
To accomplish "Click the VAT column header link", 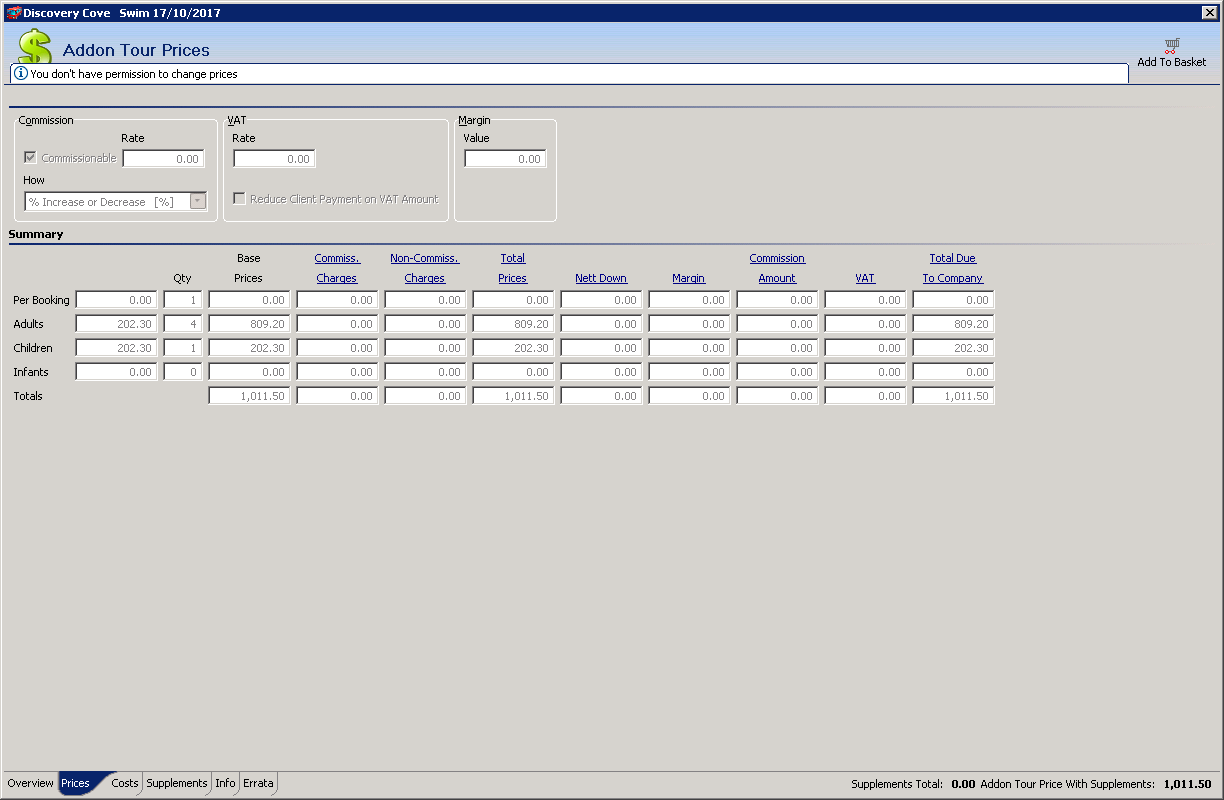I will click(x=865, y=278).
